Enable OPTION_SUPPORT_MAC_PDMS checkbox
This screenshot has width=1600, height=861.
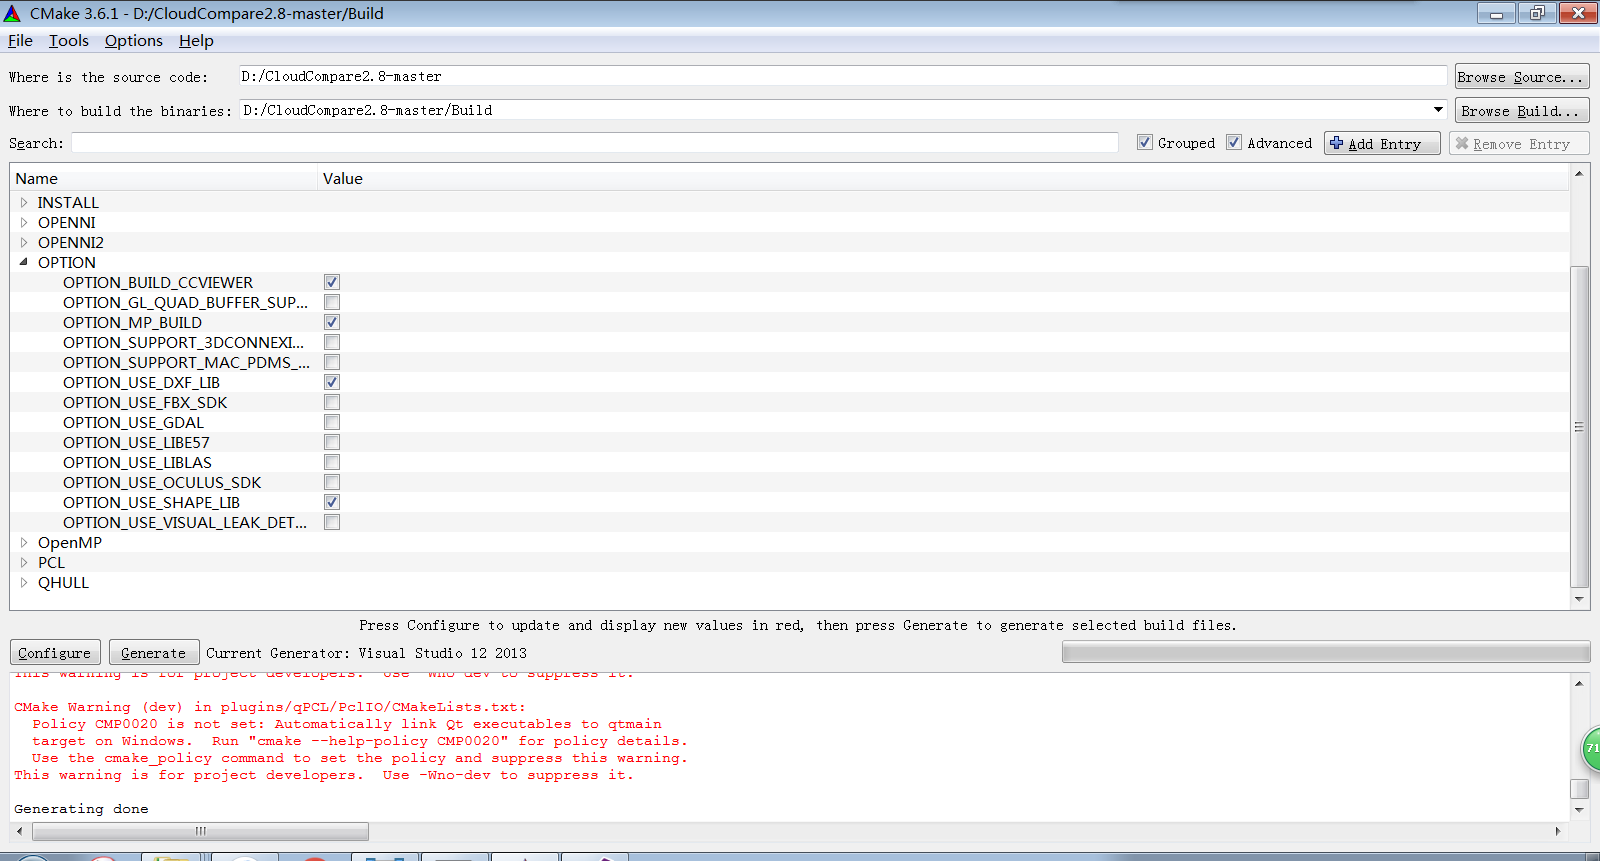point(332,362)
